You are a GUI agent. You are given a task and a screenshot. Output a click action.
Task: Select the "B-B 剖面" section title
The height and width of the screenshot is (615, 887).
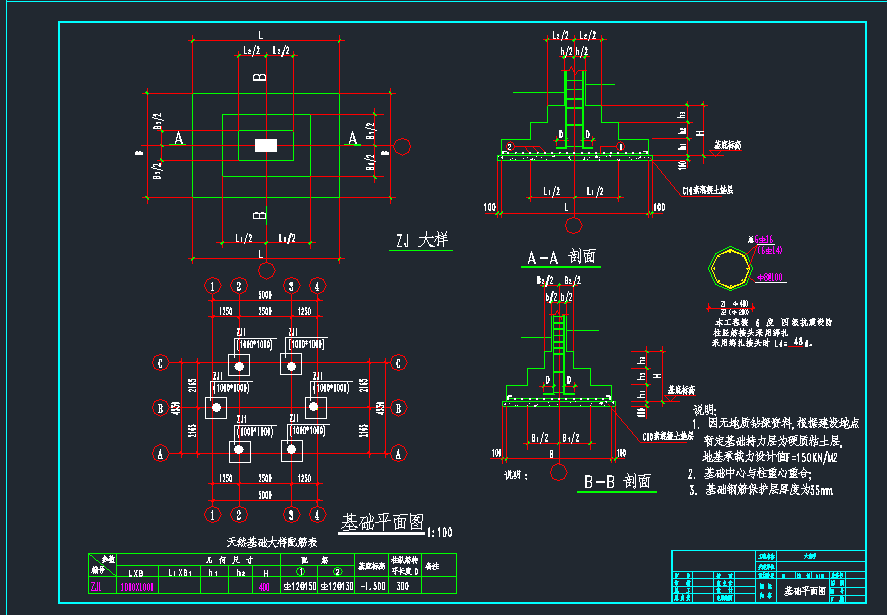(618, 482)
